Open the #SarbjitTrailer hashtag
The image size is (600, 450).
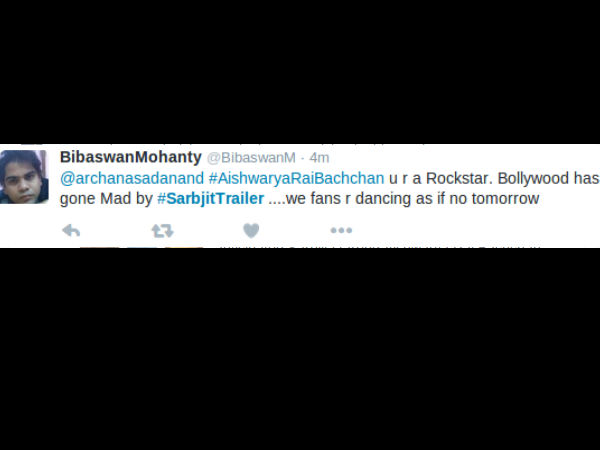pyautogui.click(x=211, y=199)
